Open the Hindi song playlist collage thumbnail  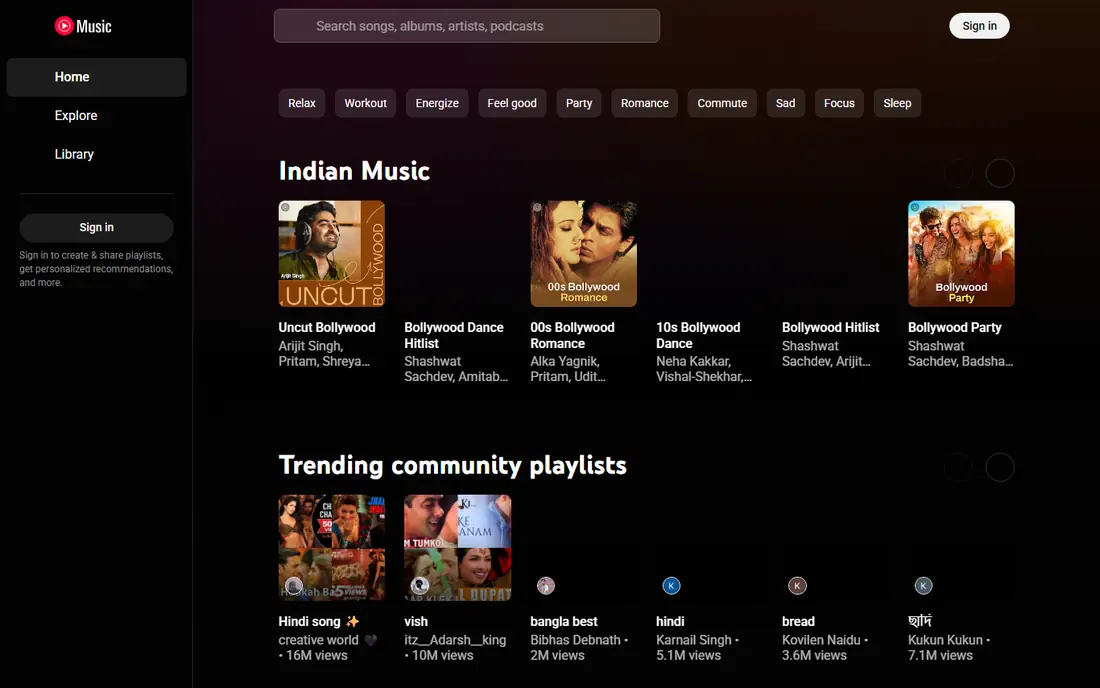(332, 548)
